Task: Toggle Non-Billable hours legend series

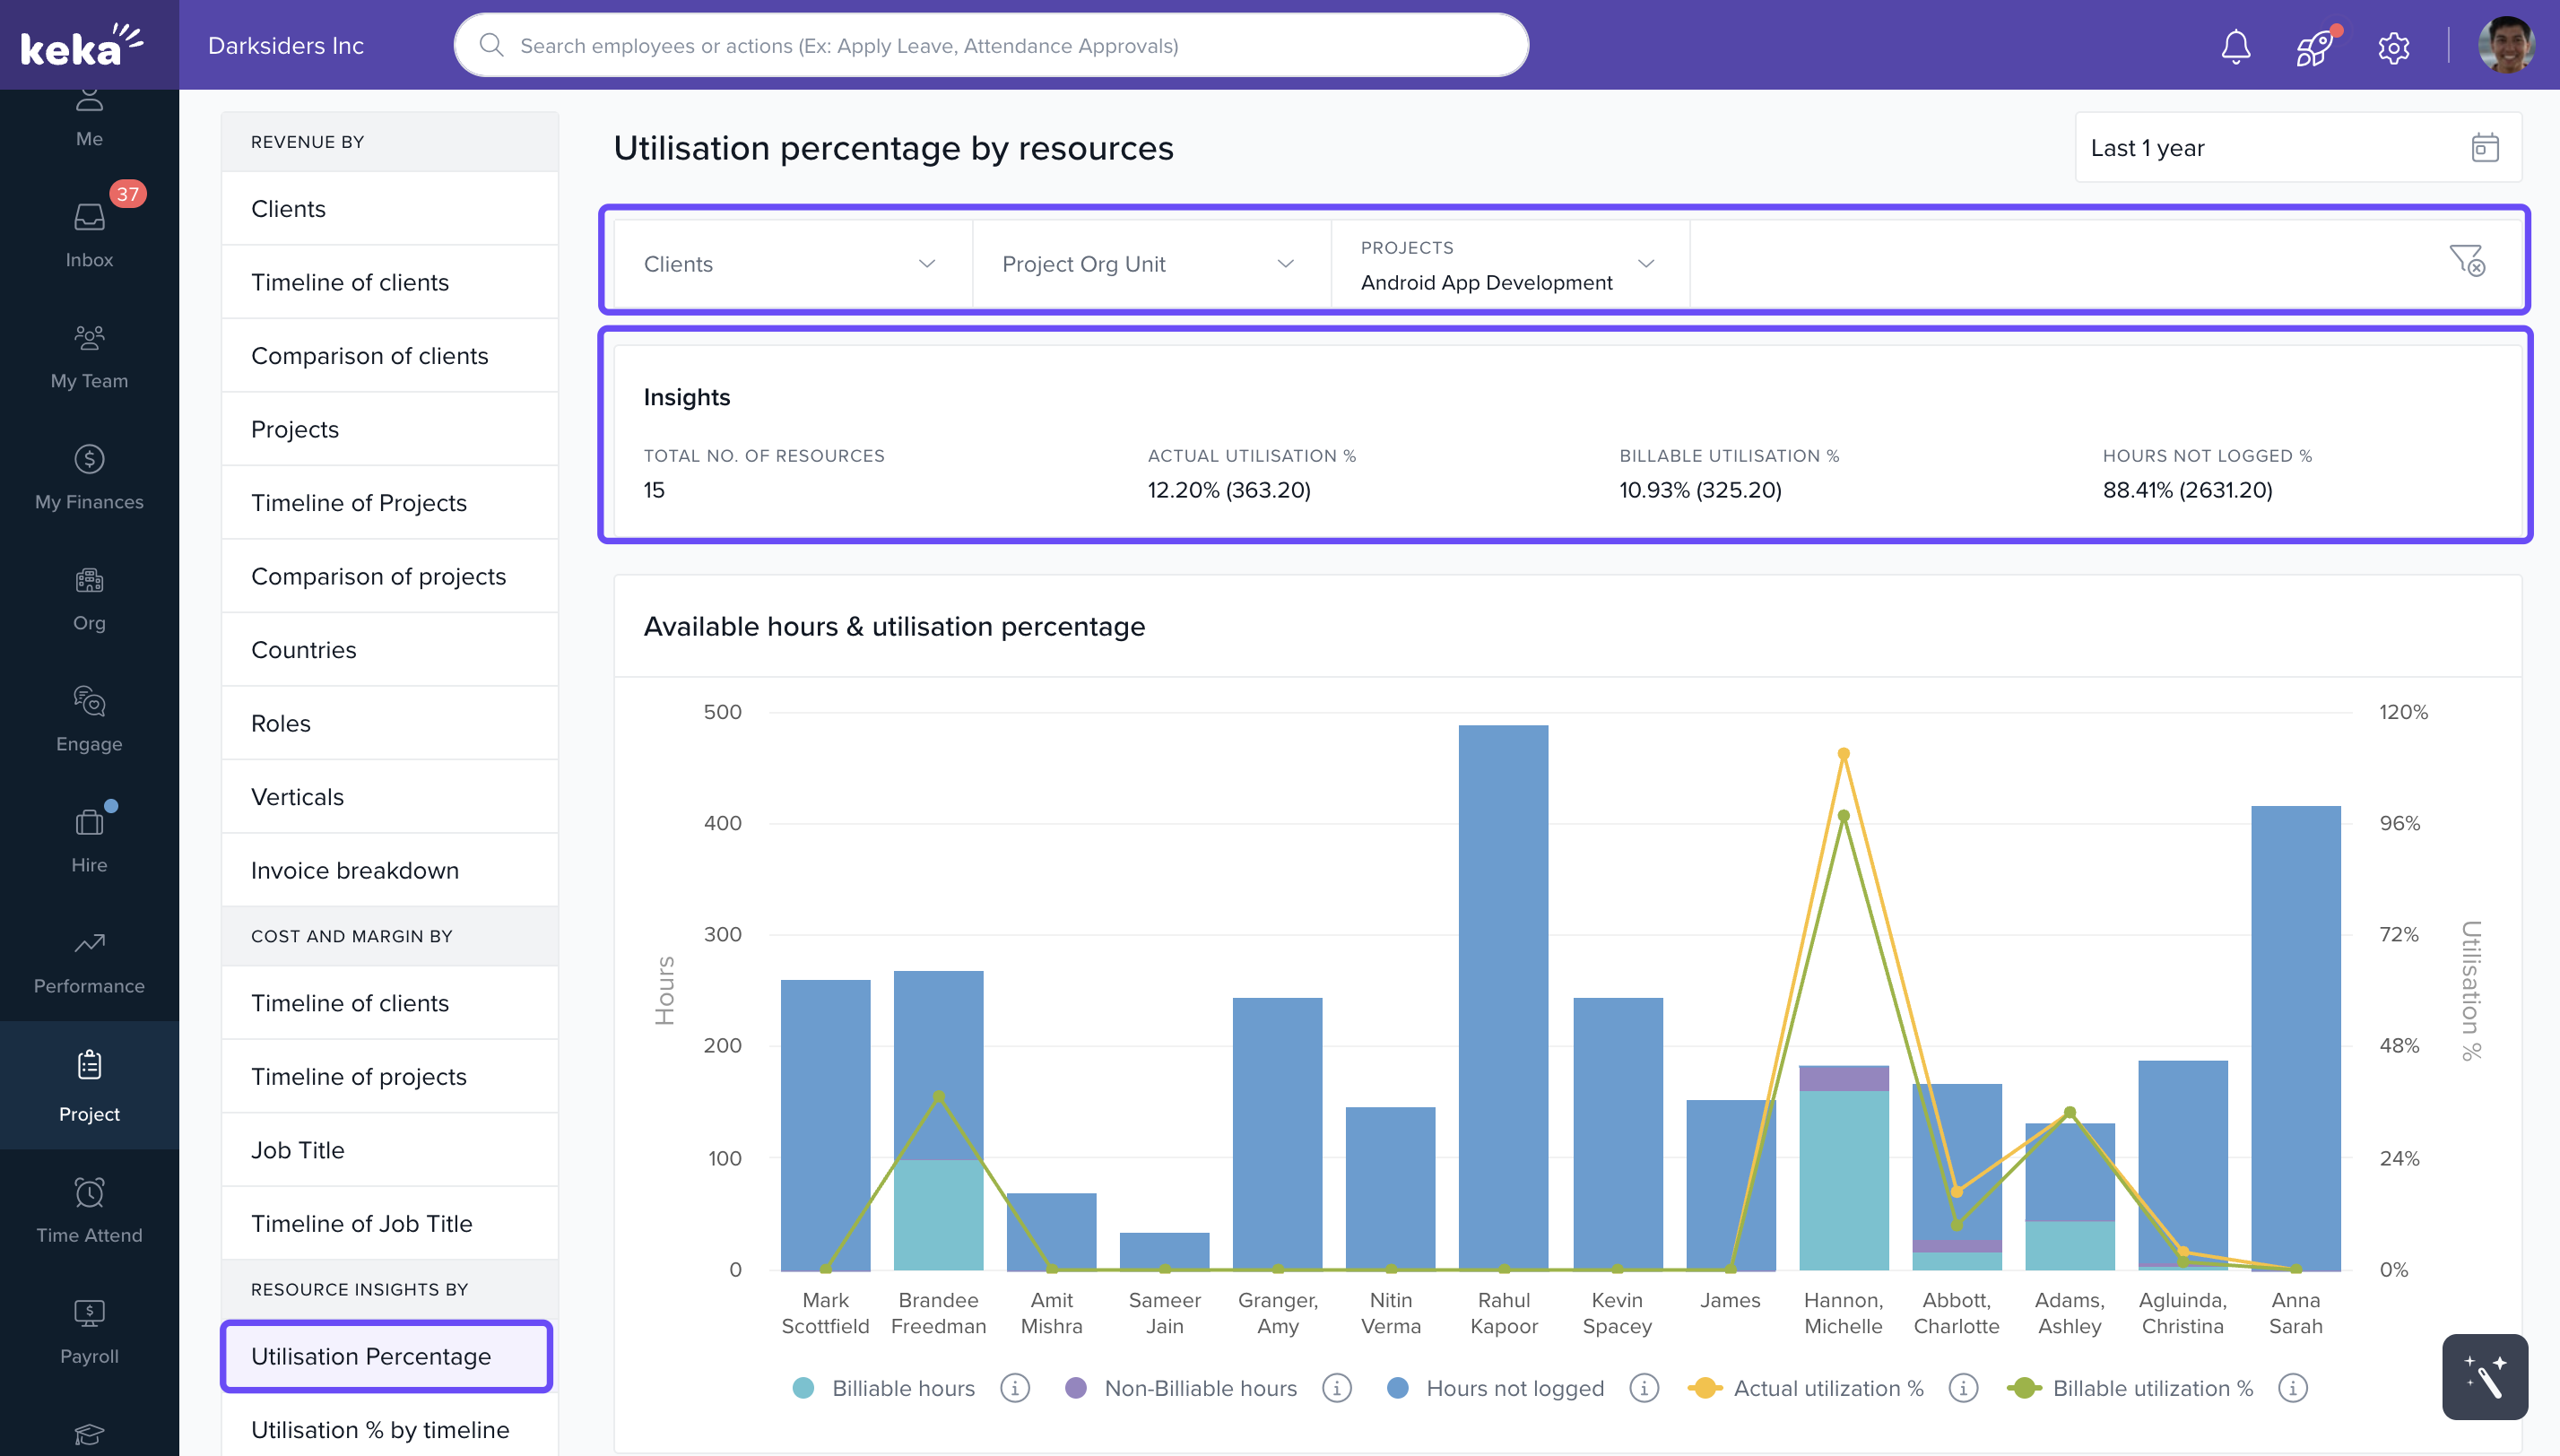Action: point(1200,1388)
